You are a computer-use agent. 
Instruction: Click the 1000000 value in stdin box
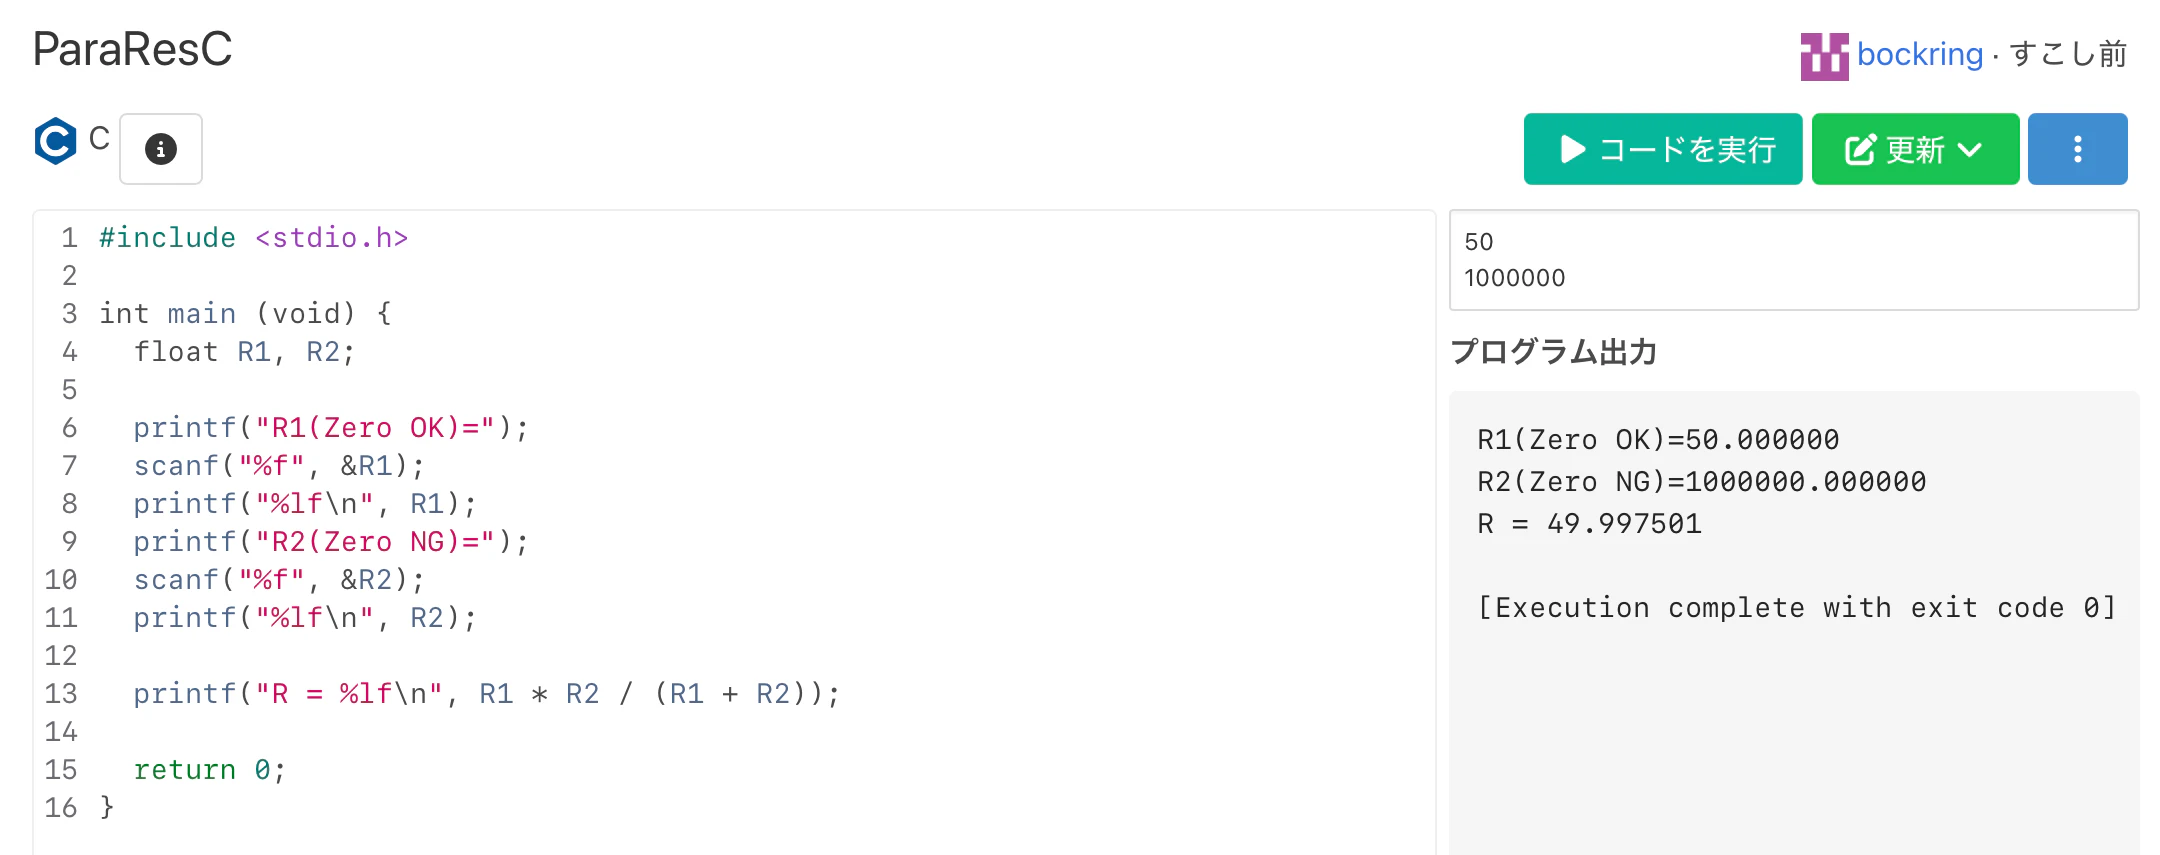tap(1515, 278)
